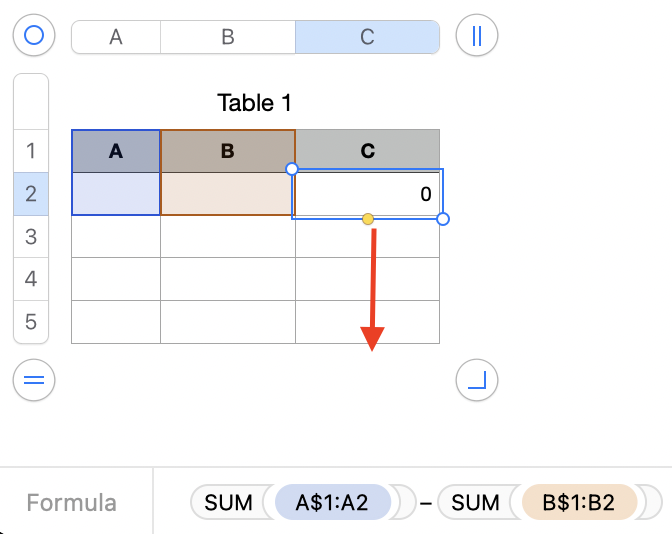Click the table resize corner handle
This screenshot has width=672, height=534.
(476, 380)
